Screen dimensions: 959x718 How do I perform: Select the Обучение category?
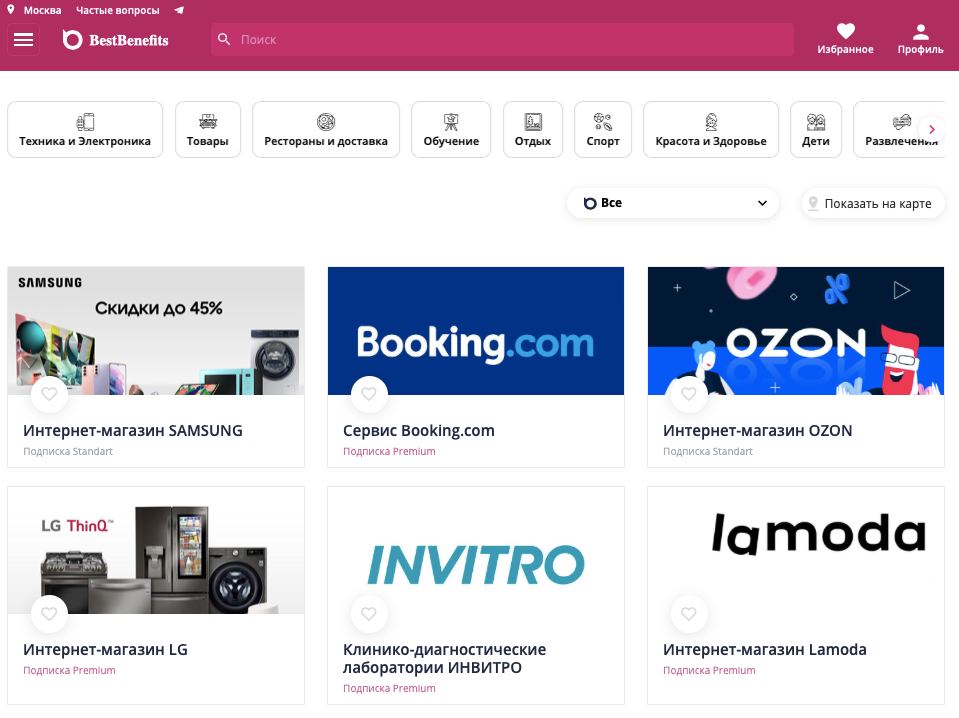tap(451, 130)
